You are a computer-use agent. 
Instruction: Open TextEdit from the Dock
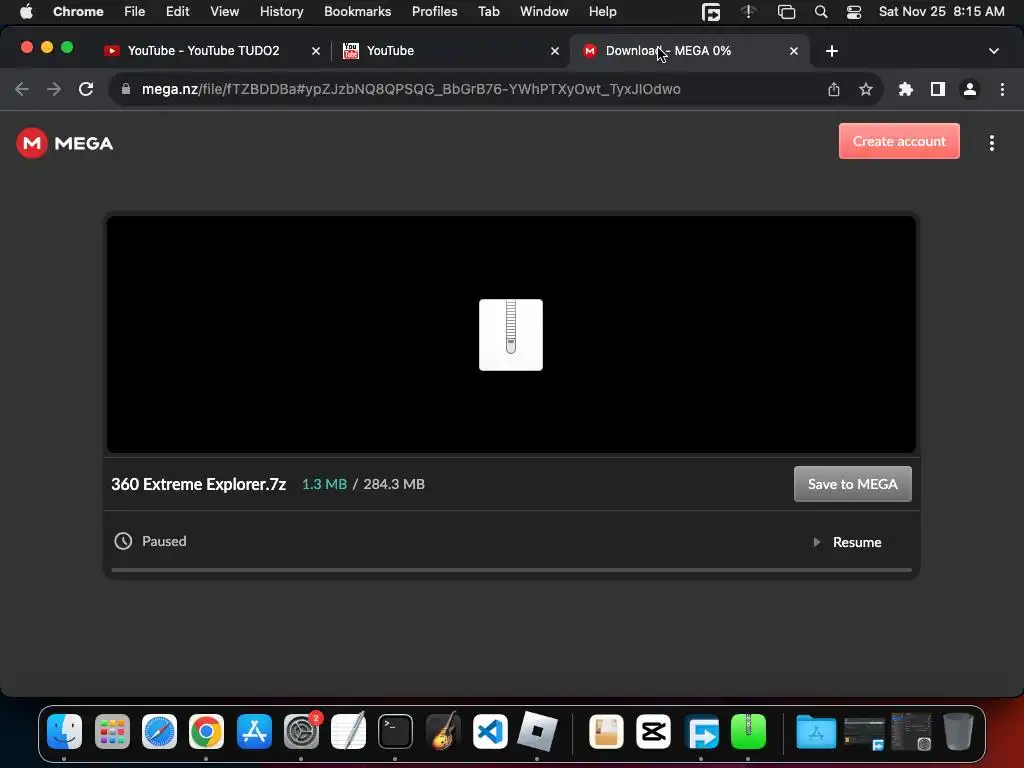pos(348,731)
